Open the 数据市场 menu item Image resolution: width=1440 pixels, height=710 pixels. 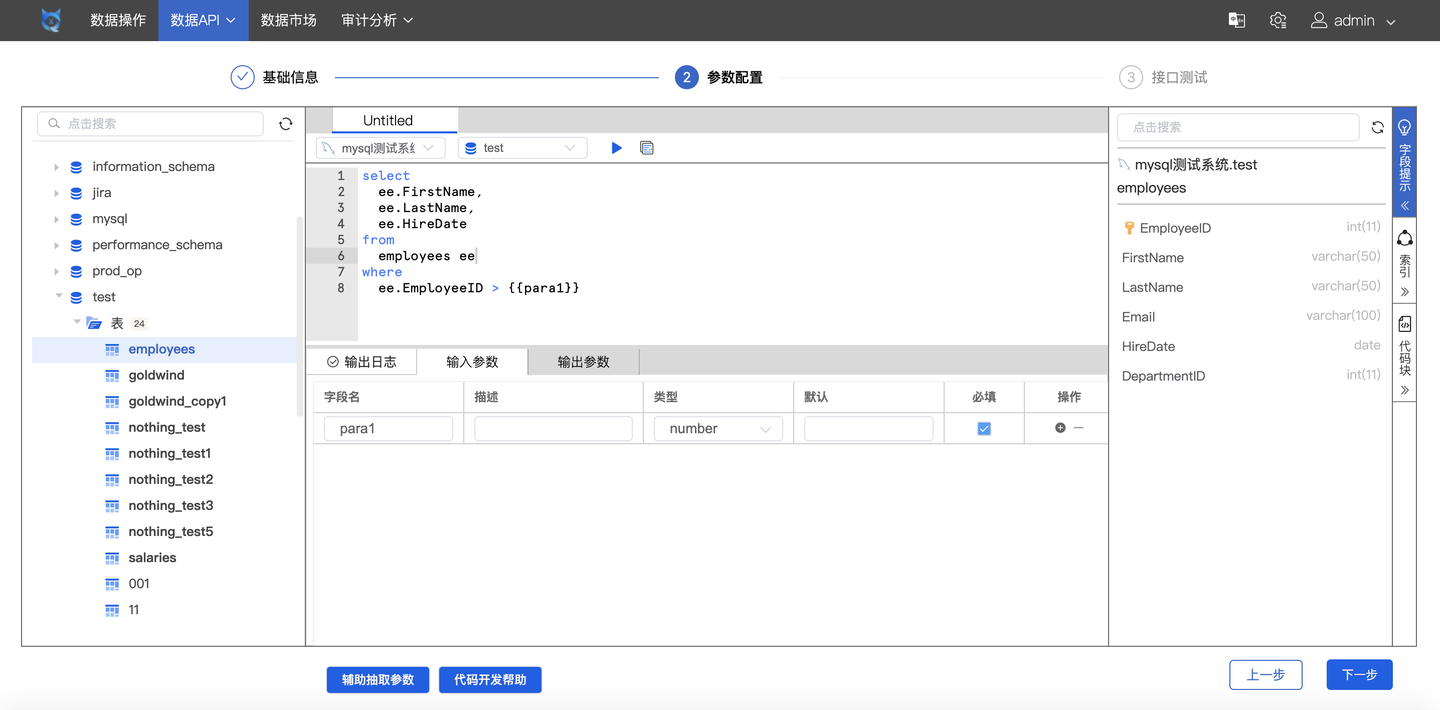point(288,20)
